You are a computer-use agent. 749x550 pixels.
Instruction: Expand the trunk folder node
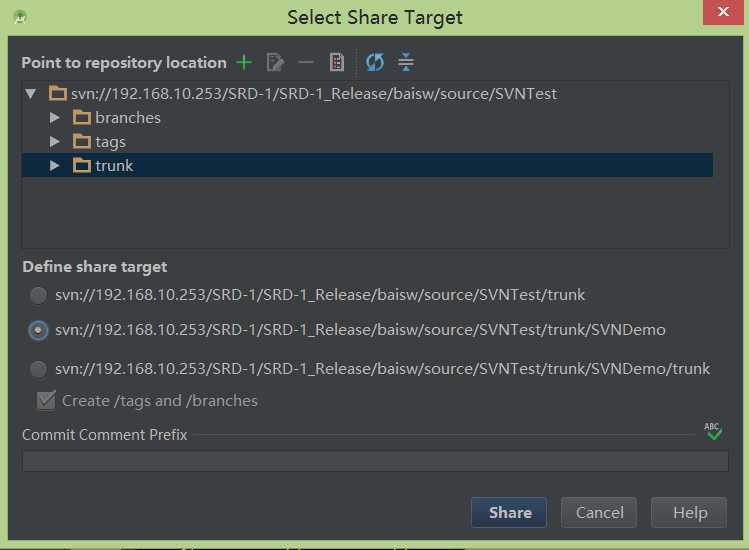(55, 166)
